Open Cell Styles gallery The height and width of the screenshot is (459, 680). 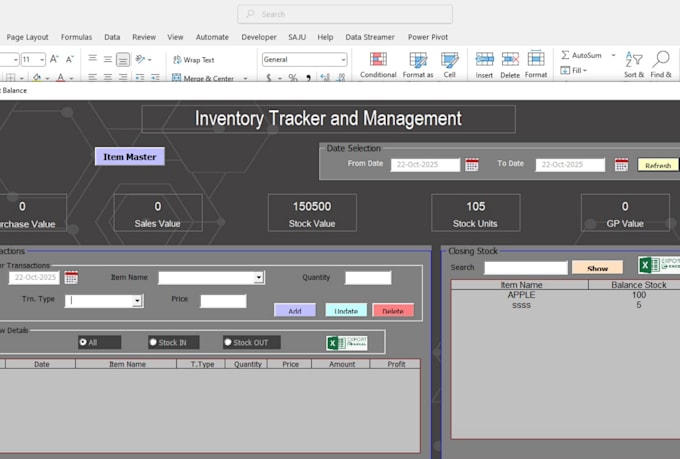tap(450, 65)
